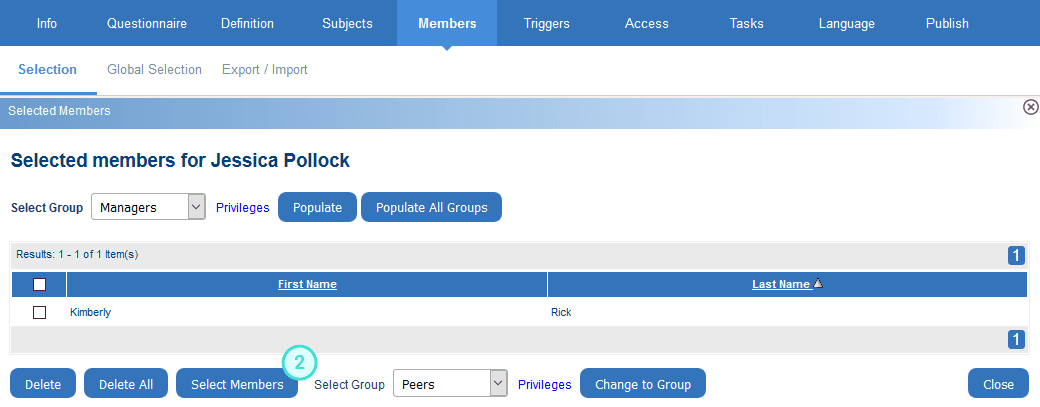The image size is (1040, 407).
Task: Open the Info tab
Action: [46, 23]
